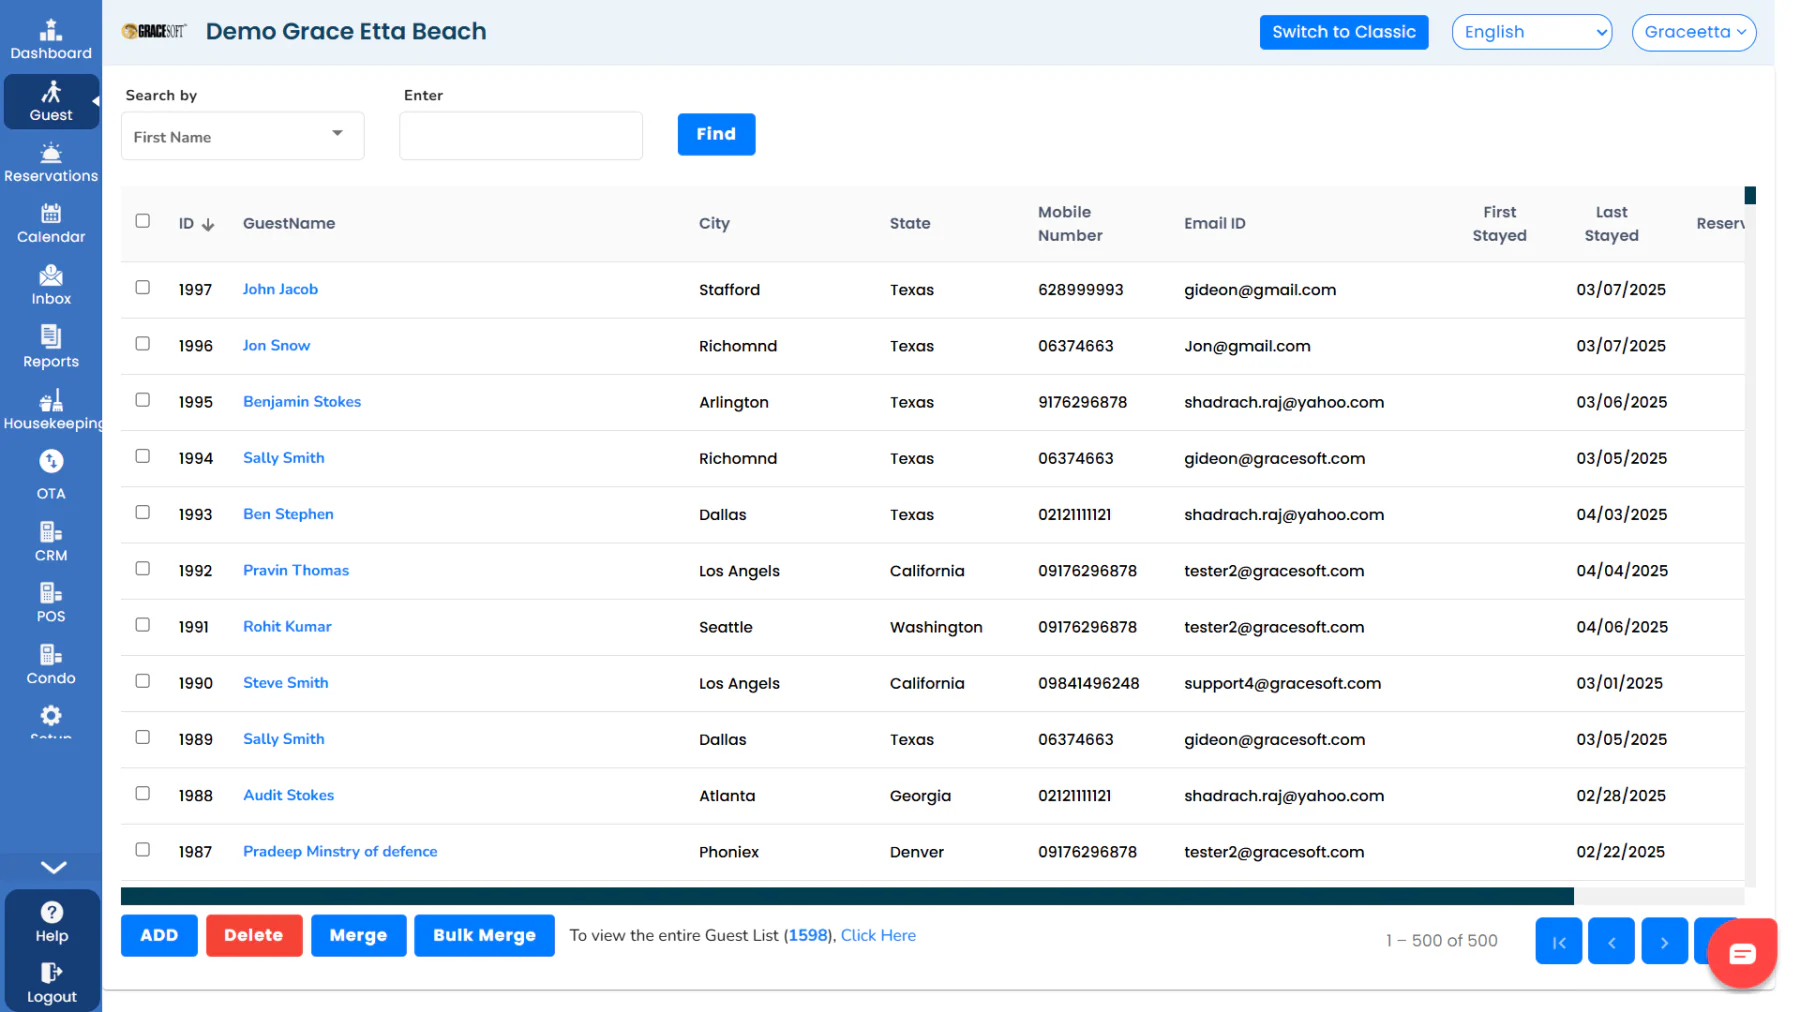Collapse sidebar using small white arrow
The height and width of the screenshot is (1012, 1800).
point(95,101)
